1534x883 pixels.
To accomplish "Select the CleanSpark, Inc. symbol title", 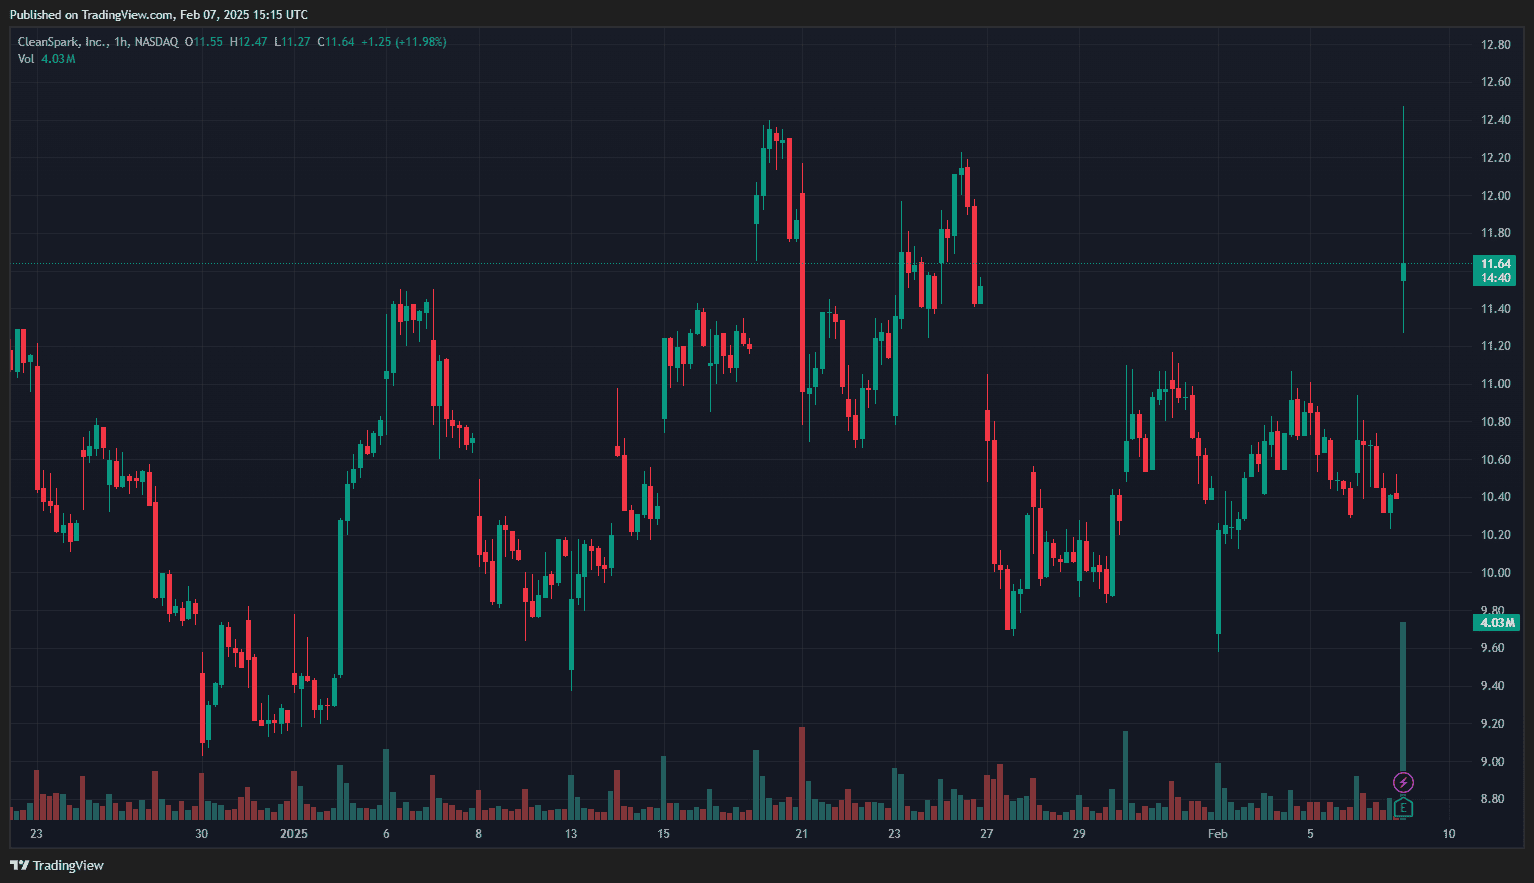I will (x=63, y=42).
